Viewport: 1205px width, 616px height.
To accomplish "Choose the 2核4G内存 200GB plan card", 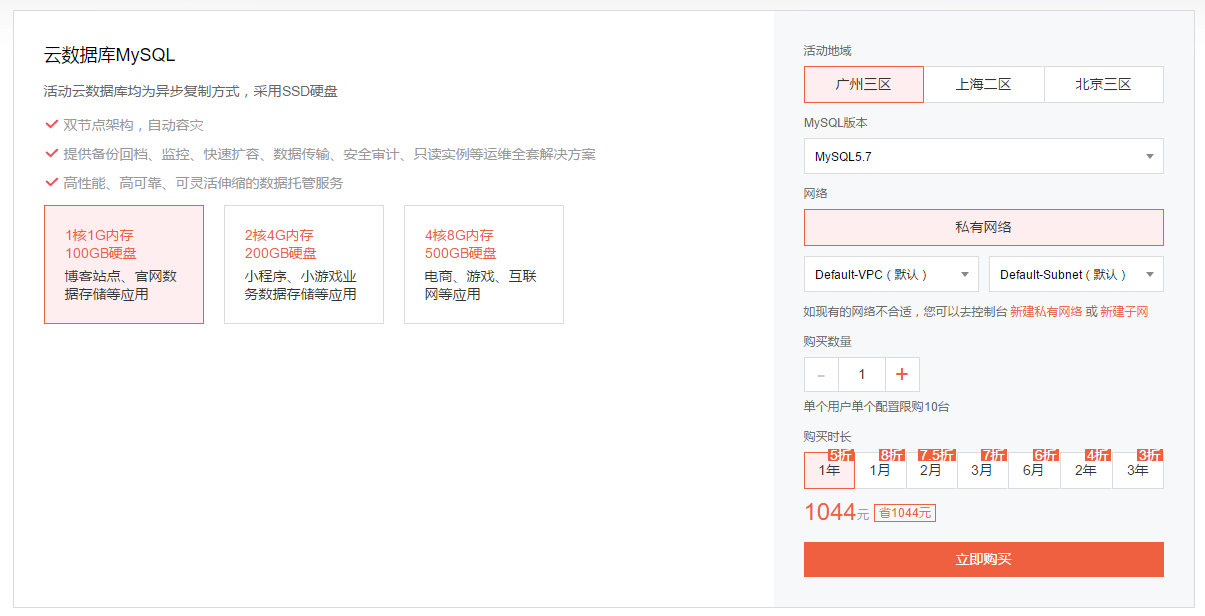I will point(304,265).
